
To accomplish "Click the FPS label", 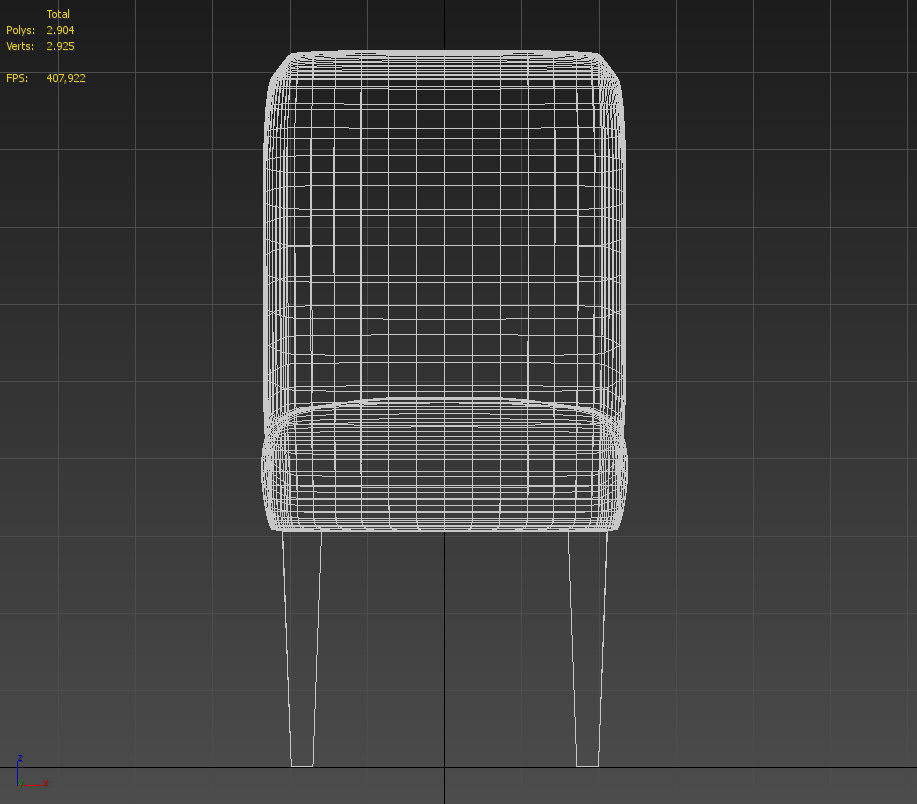I will click(17, 78).
